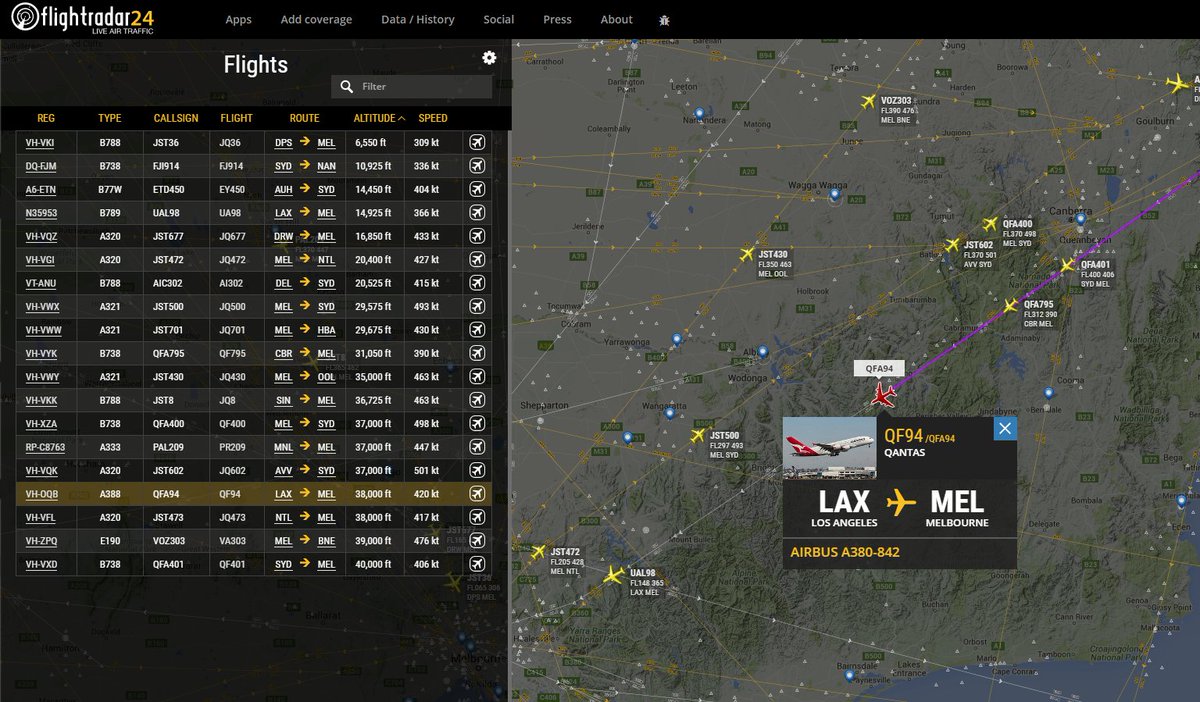
Task: Open the Social menu
Action: [498, 19]
